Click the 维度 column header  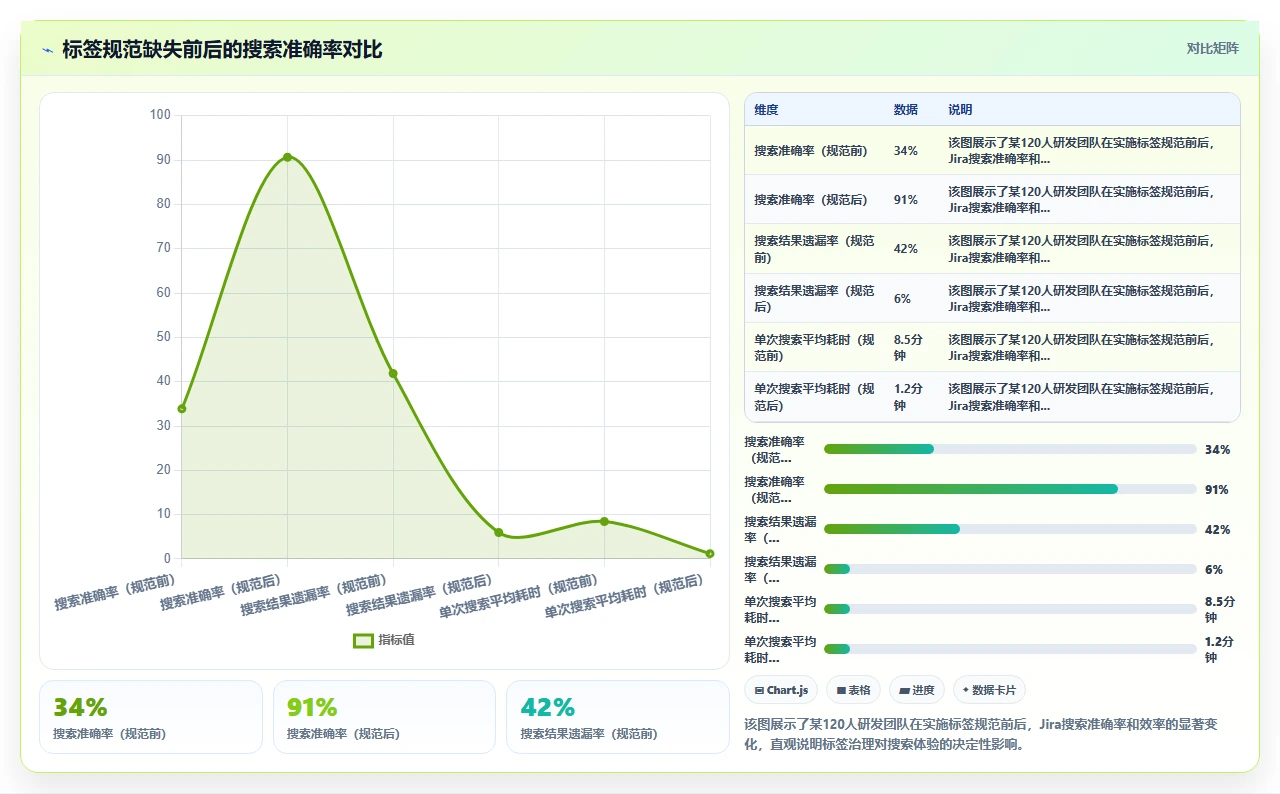(x=766, y=110)
